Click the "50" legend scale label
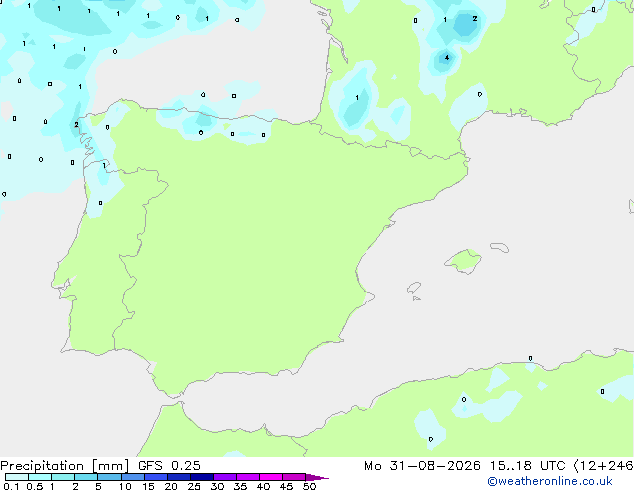The image size is (634, 490). [309, 486]
